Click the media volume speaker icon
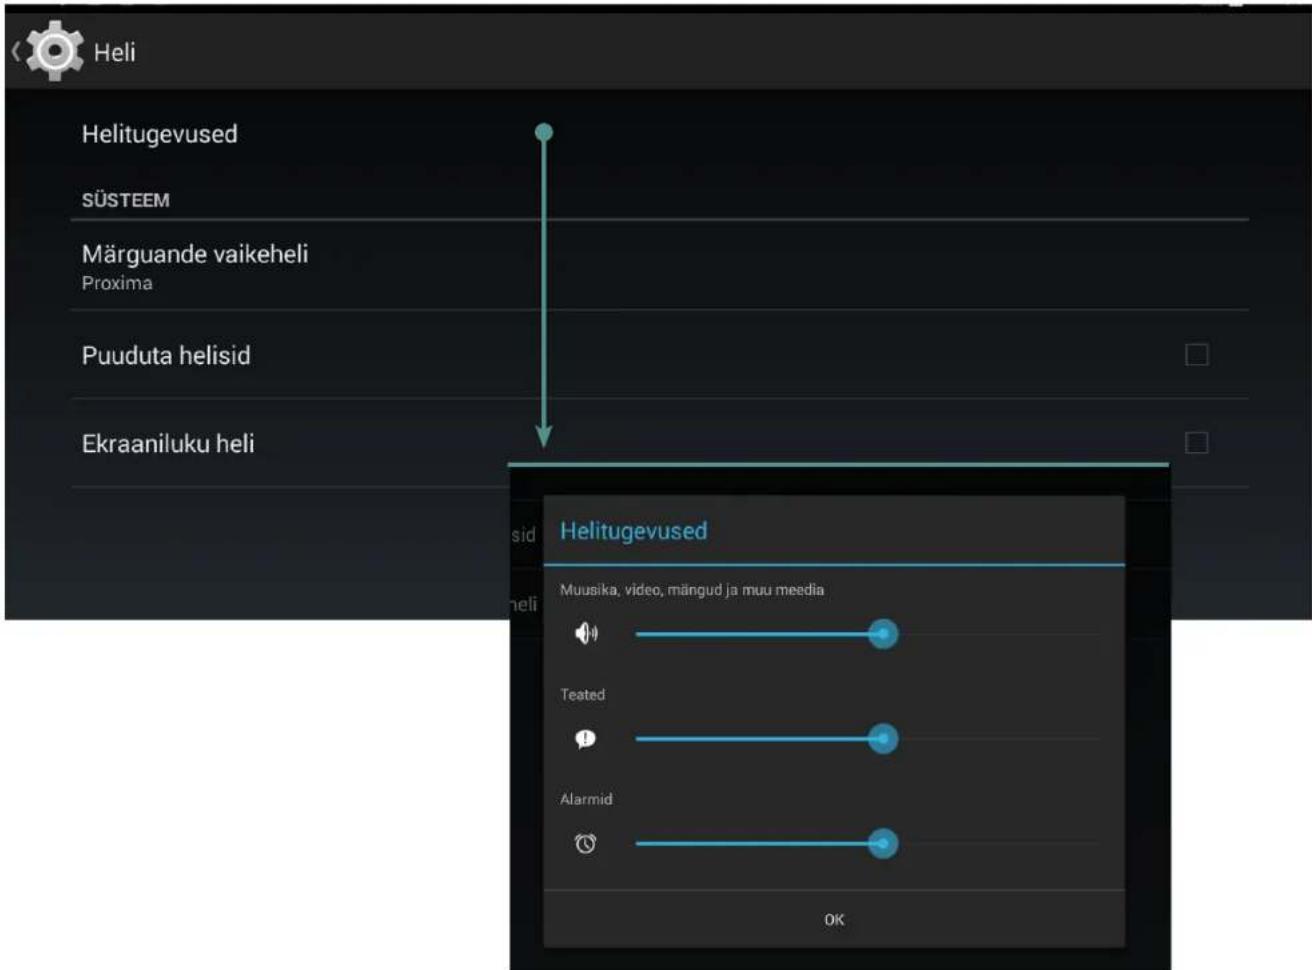This screenshot has height=970, width=1312. click(586, 633)
